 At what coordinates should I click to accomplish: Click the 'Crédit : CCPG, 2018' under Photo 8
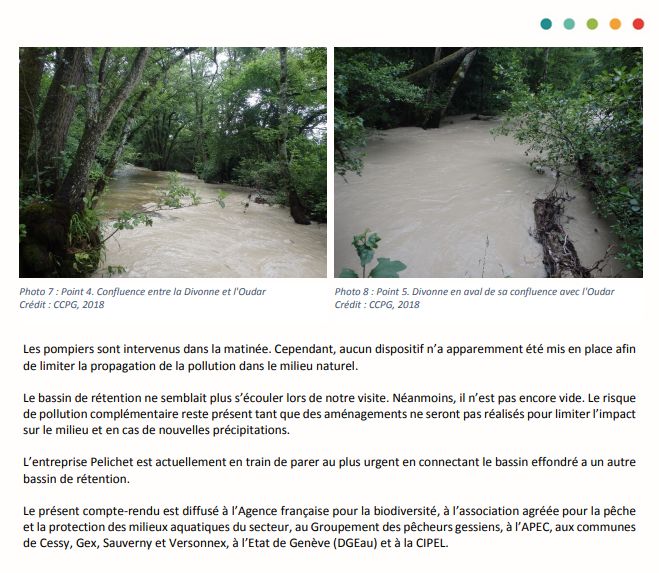[377, 305]
